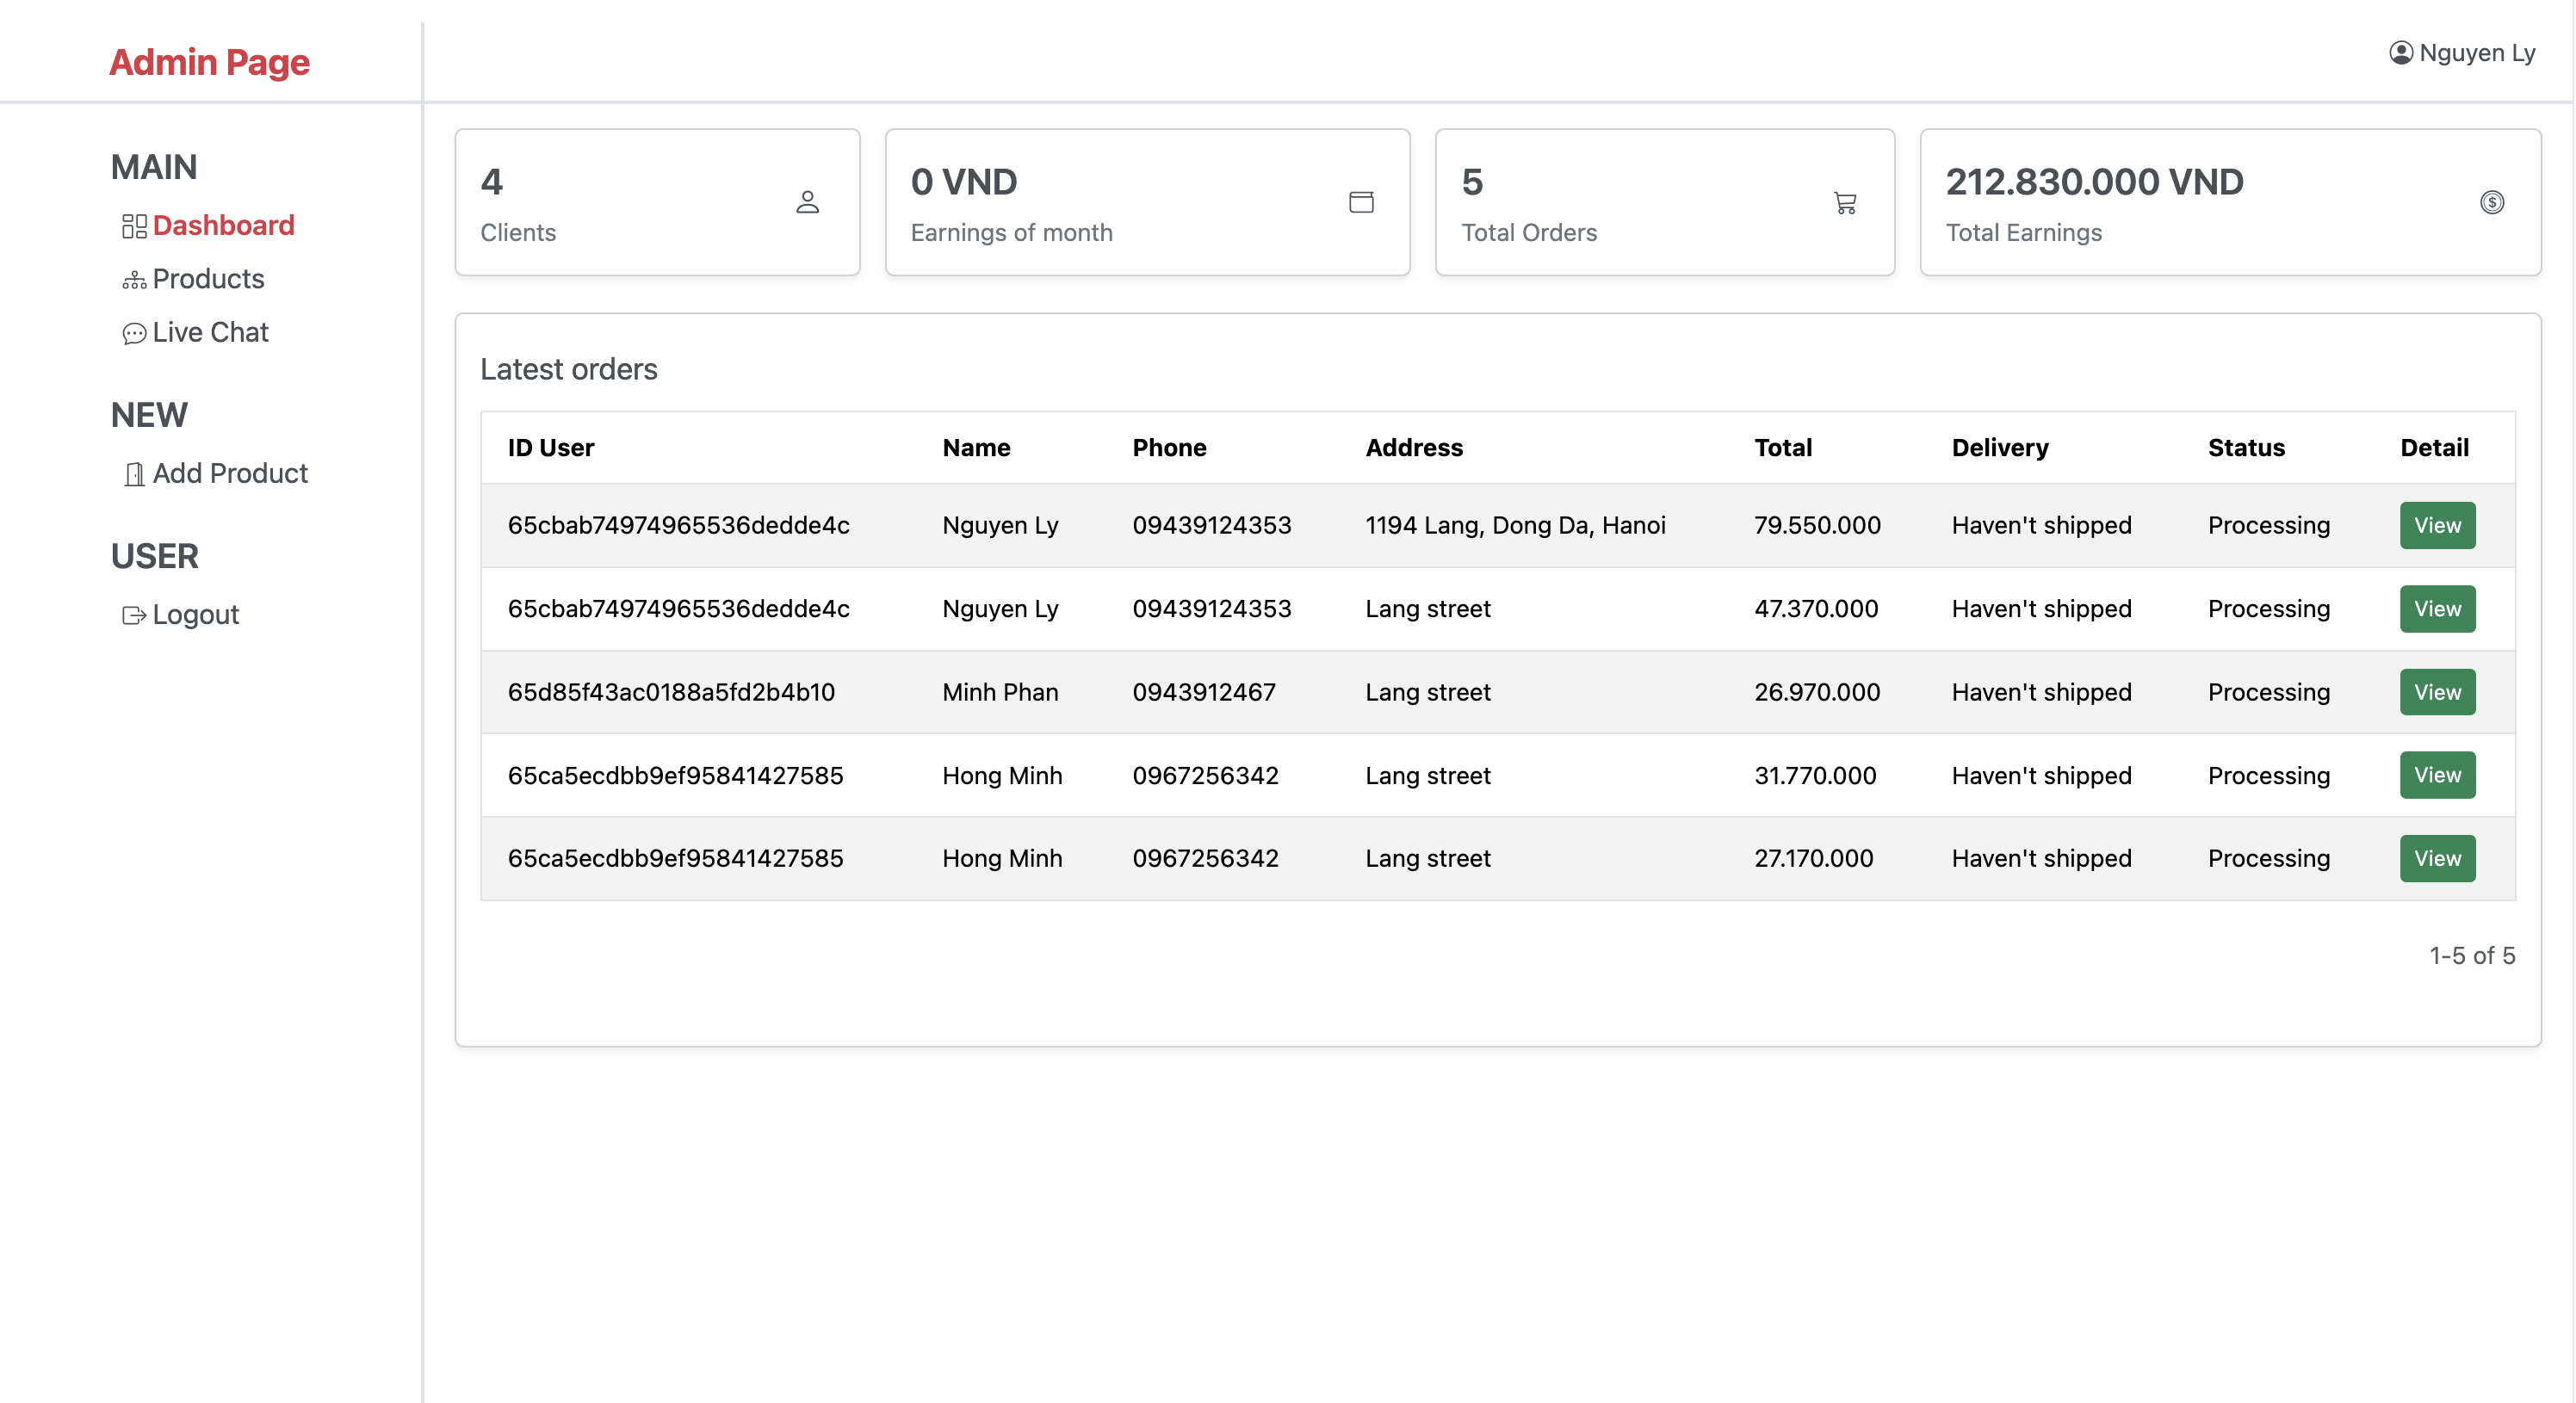Select the Latest orders heading

[568, 369]
